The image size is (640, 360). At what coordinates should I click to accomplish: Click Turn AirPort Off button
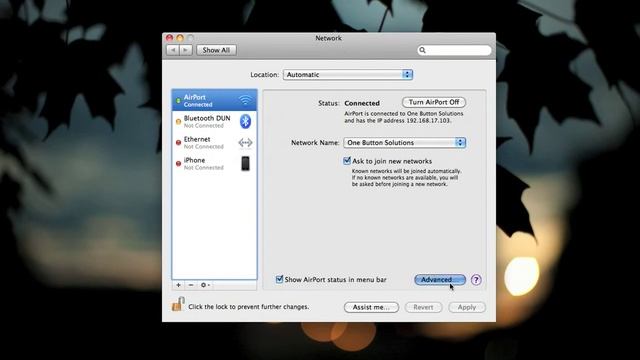coord(434,102)
